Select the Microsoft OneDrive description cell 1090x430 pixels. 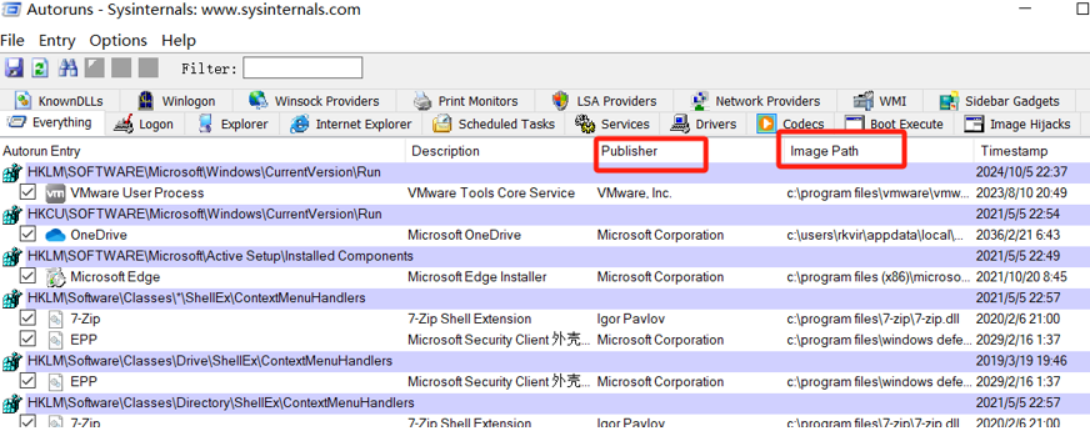click(x=464, y=235)
